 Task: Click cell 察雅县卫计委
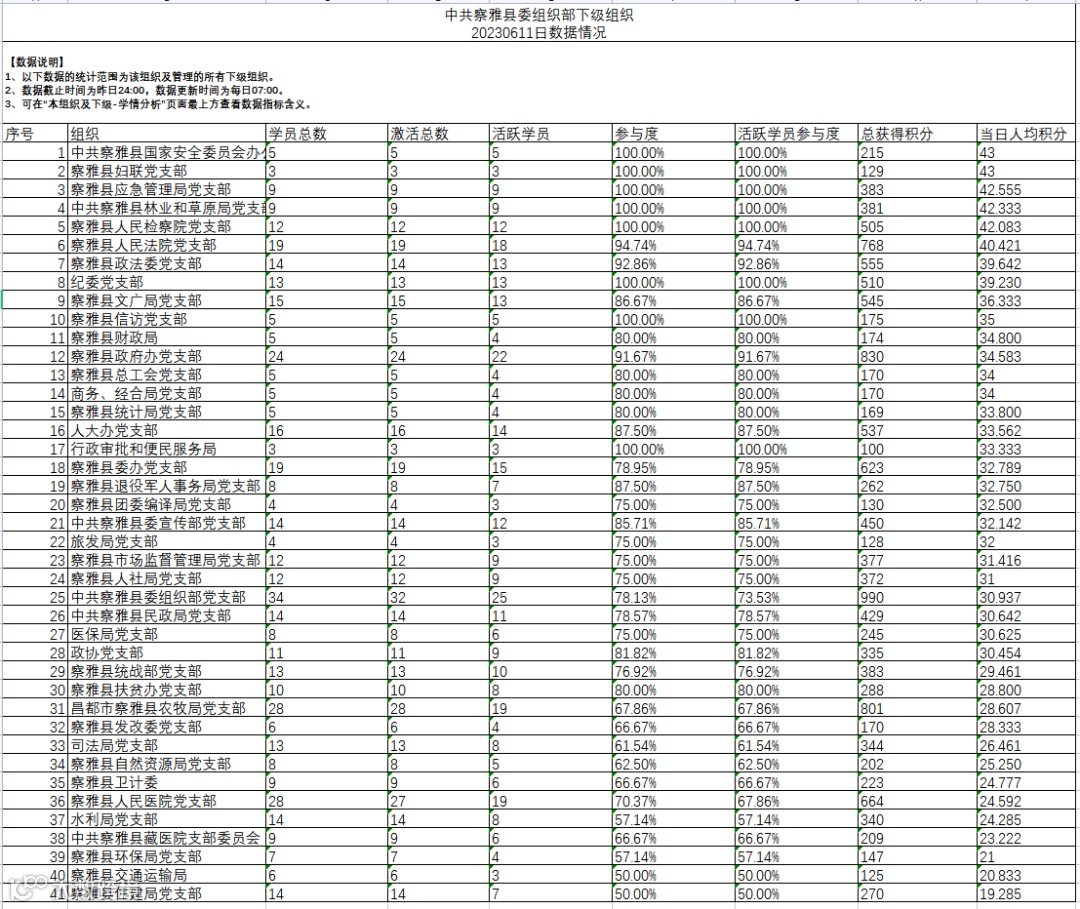click(167, 783)
